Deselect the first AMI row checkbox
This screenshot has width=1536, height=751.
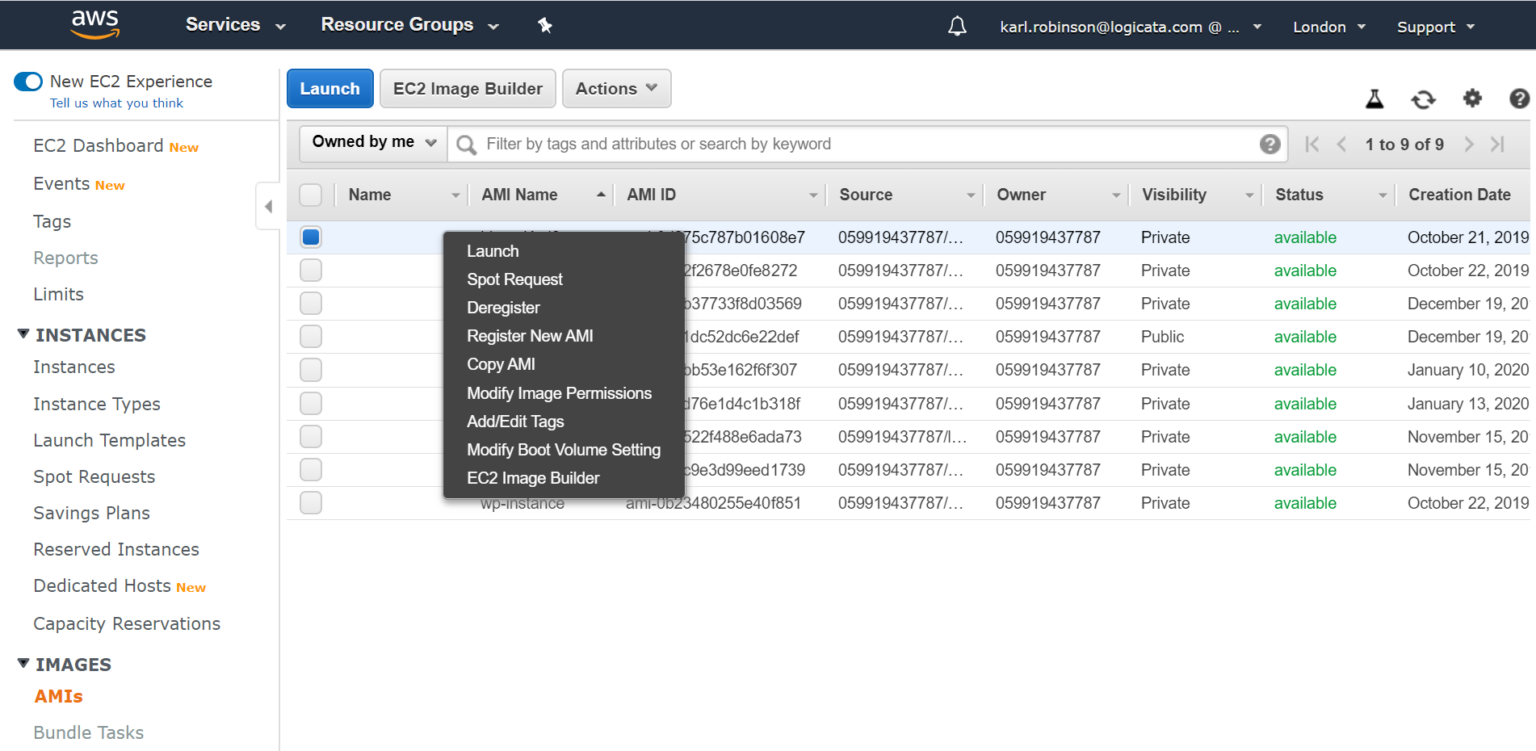310,237
